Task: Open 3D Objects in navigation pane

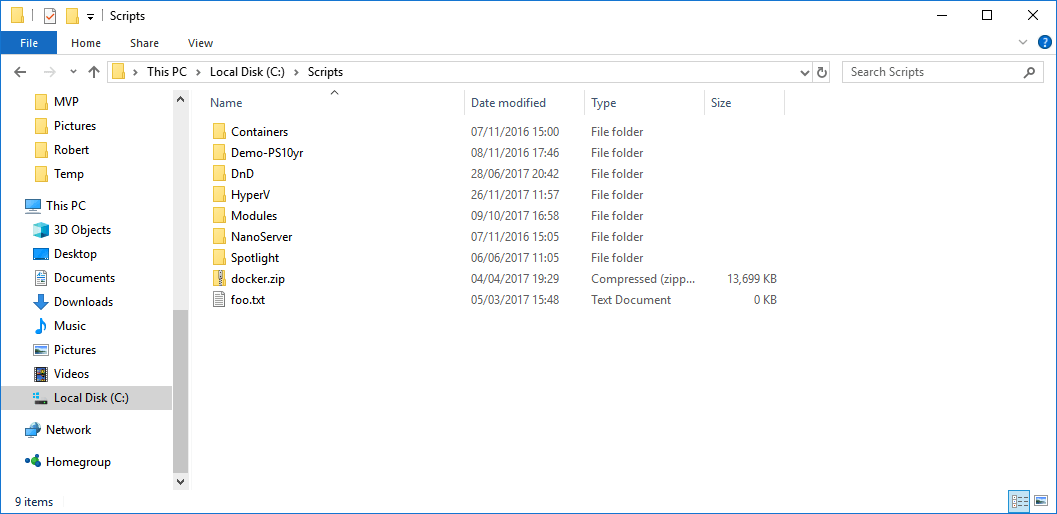Action: tap(82, 230)
